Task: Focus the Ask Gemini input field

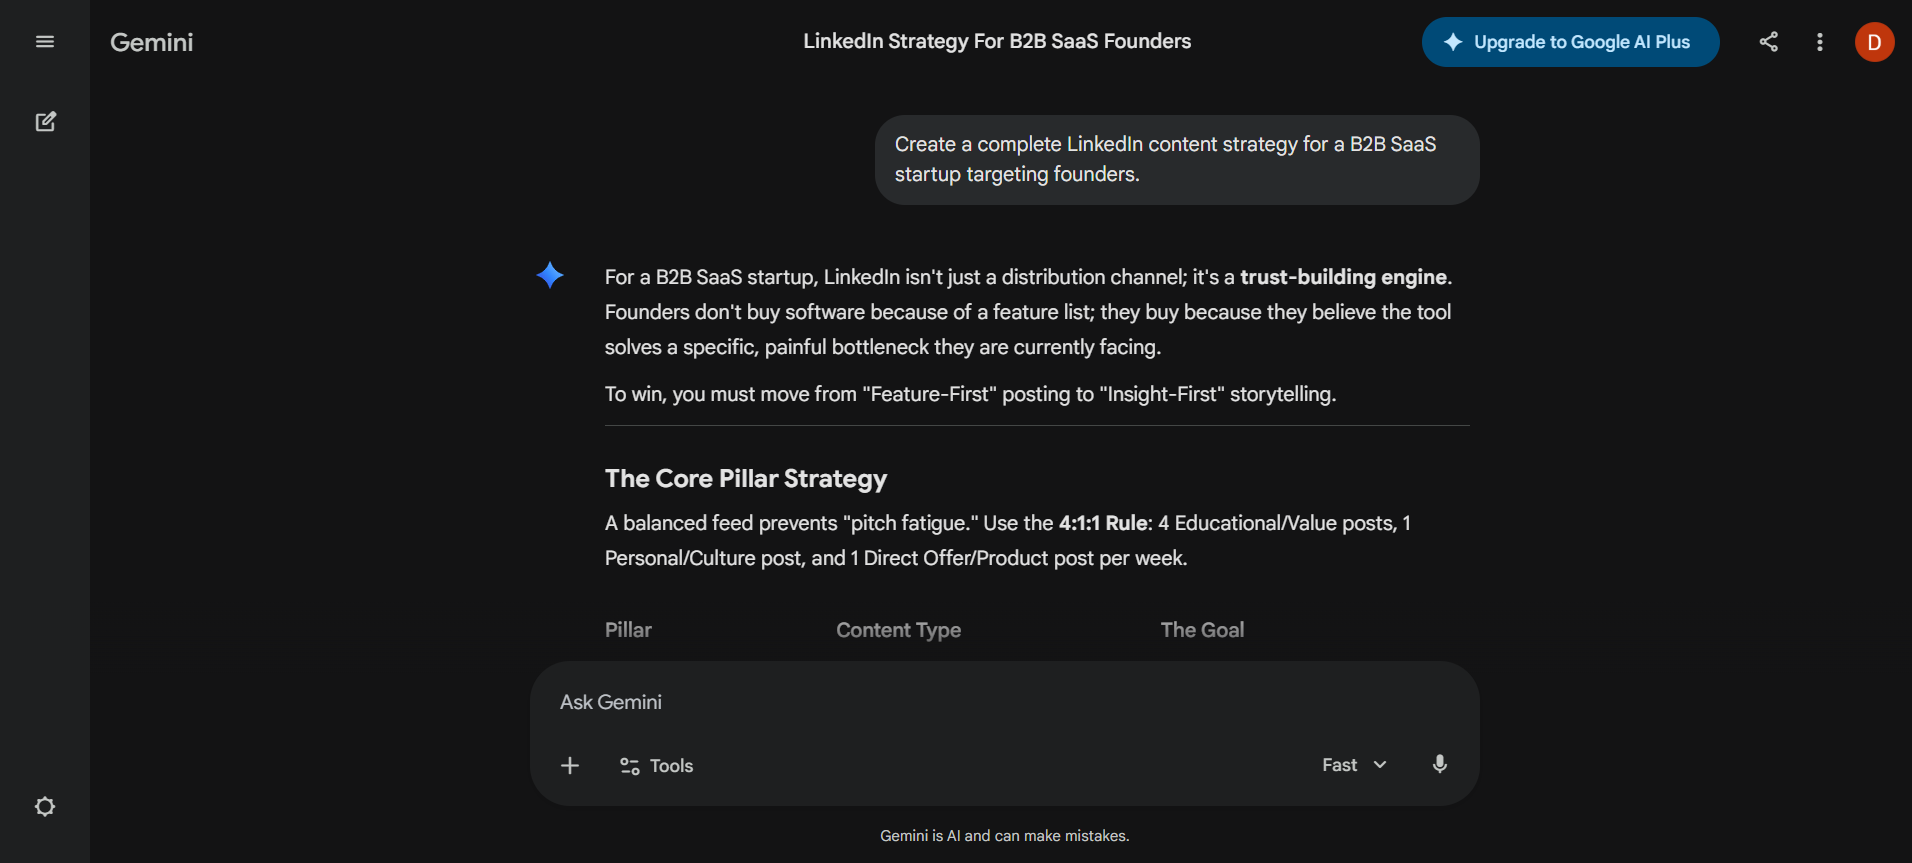Action: pos(1004,702)
